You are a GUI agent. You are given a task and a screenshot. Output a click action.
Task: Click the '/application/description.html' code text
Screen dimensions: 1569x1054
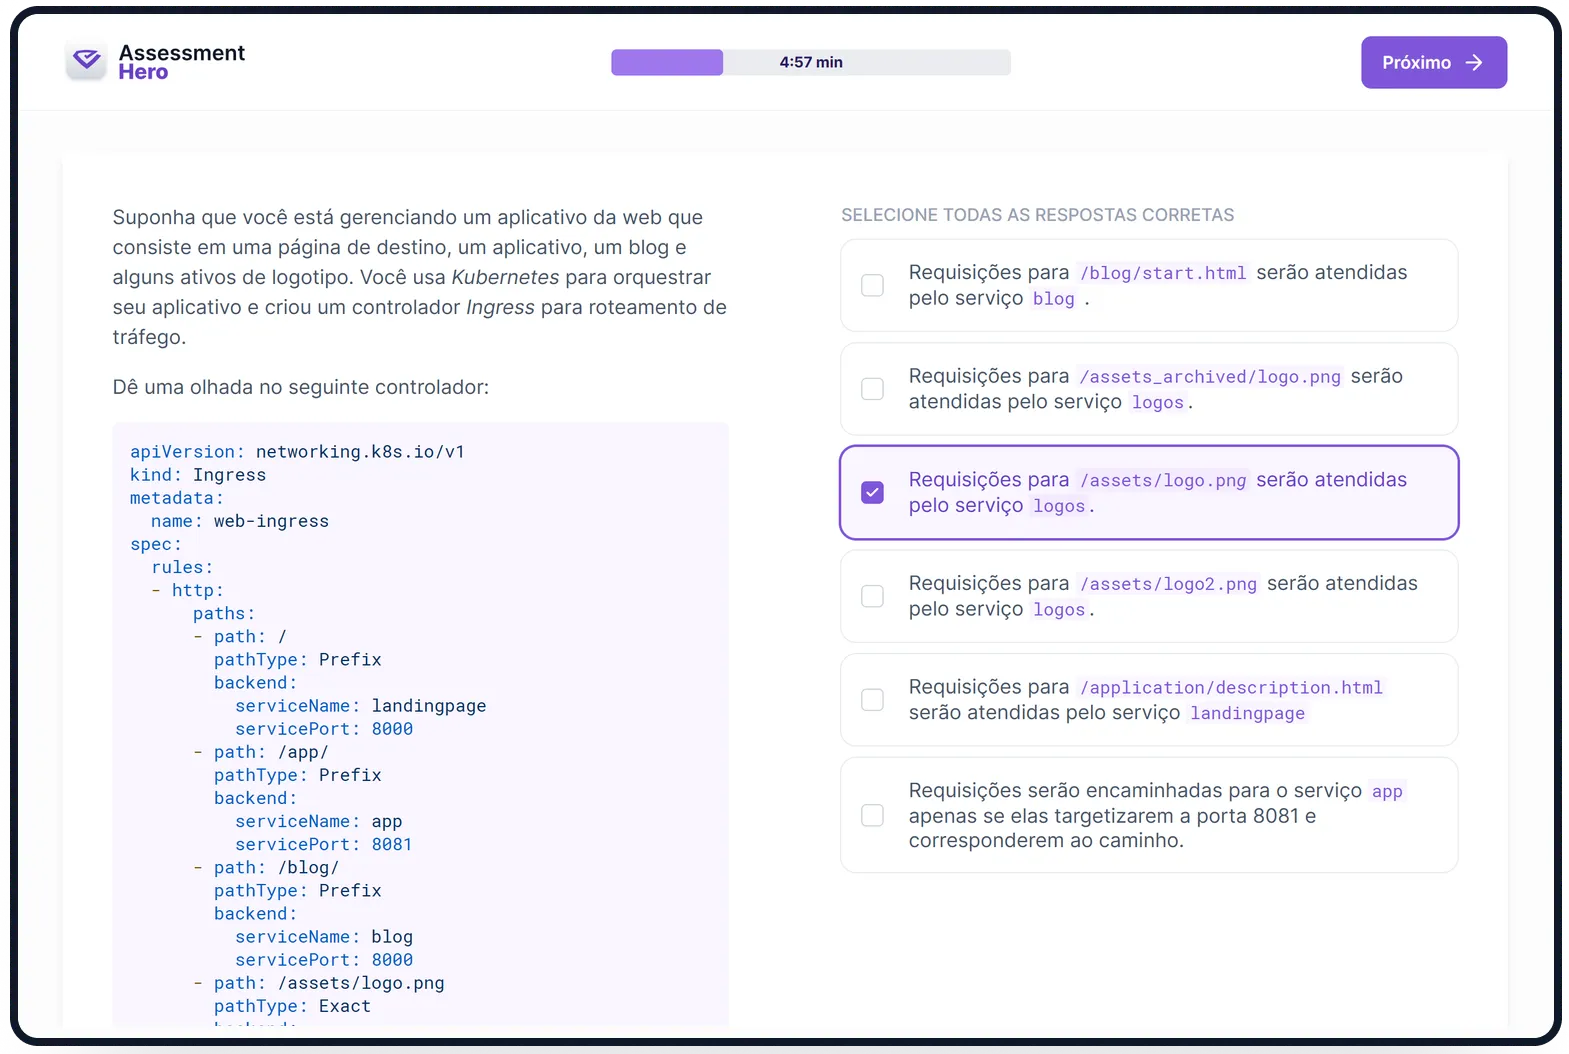pos(1231,688)
